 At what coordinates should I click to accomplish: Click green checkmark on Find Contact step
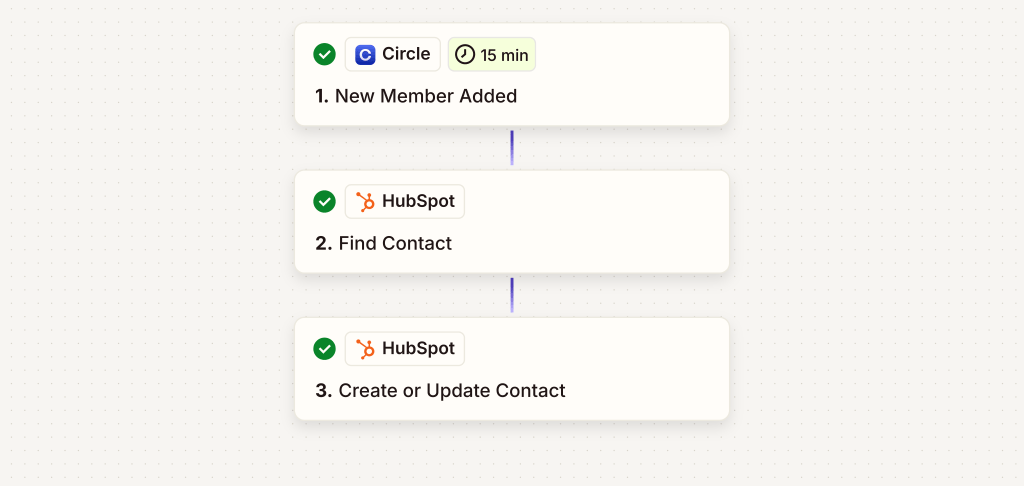[324, 202]
